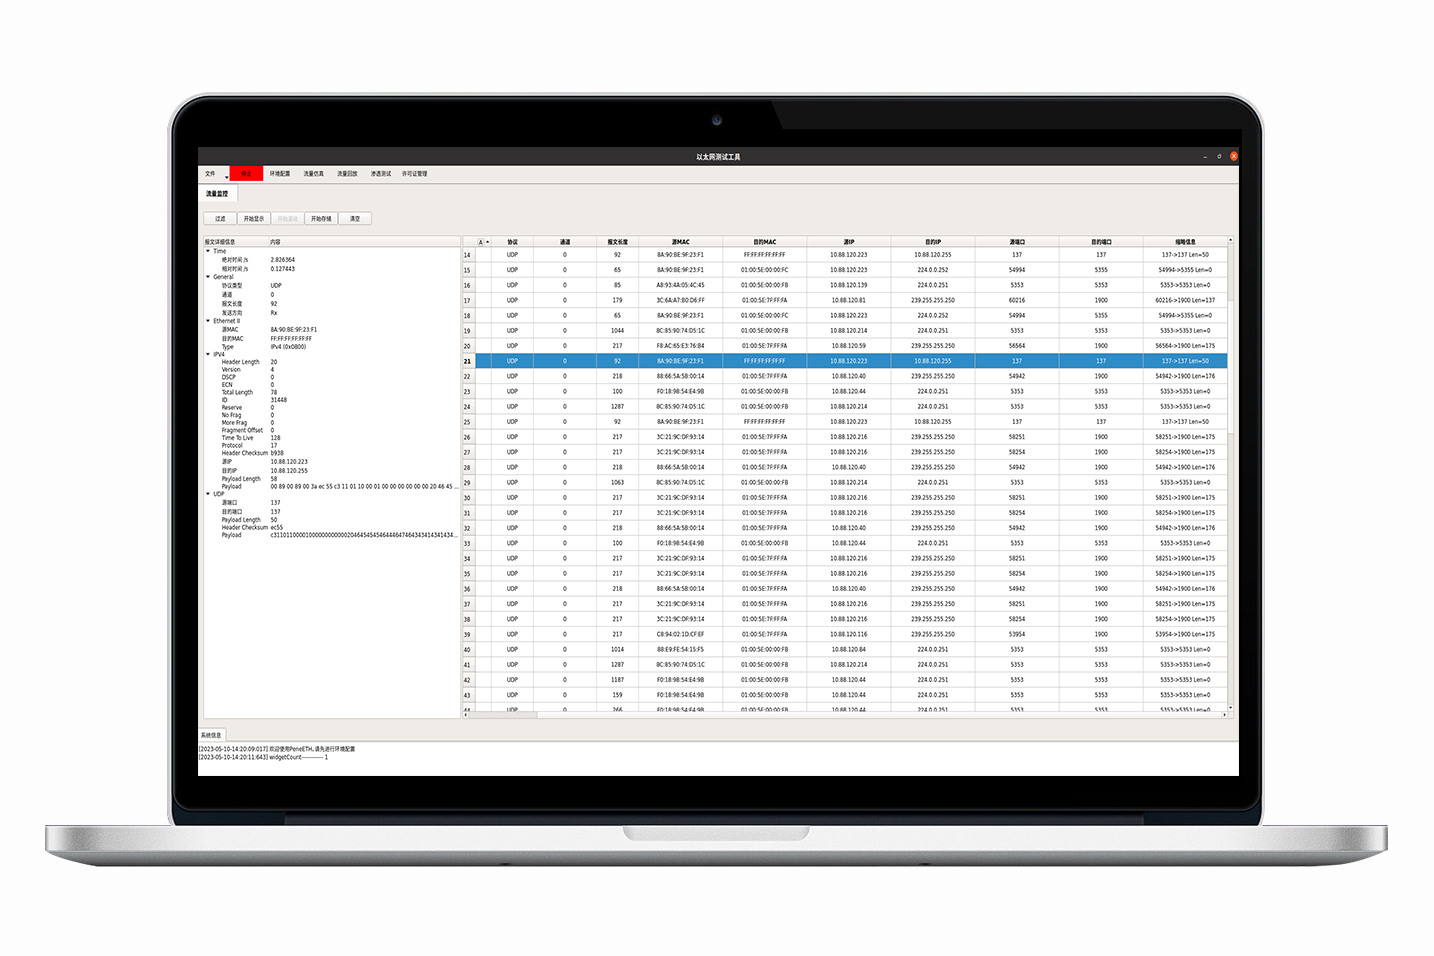The height and width of the screenshot is (956, 1434).
Task: Collapse the UDP tree section
Action: 208,494
